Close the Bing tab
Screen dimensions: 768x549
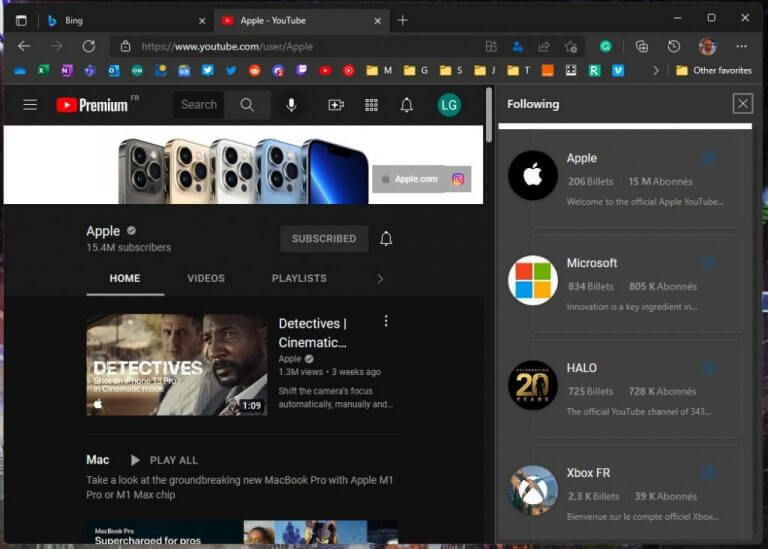click(202, 21)
